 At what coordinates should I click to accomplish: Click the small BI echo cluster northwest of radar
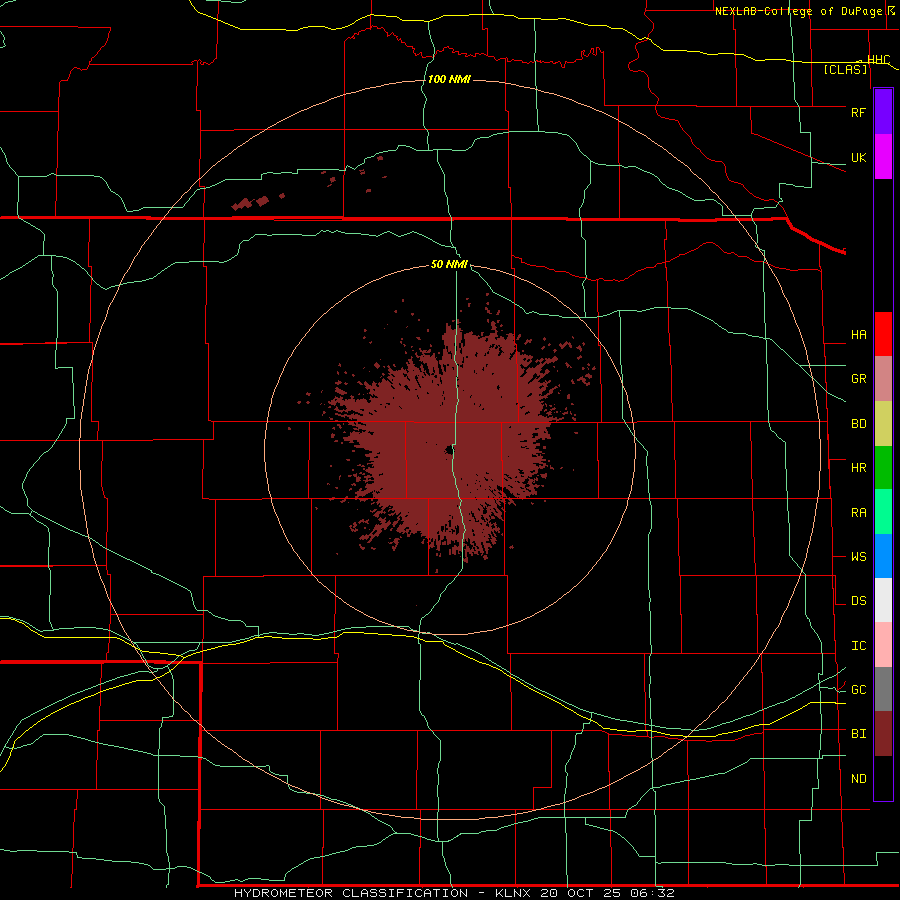(x=251, y=203)
